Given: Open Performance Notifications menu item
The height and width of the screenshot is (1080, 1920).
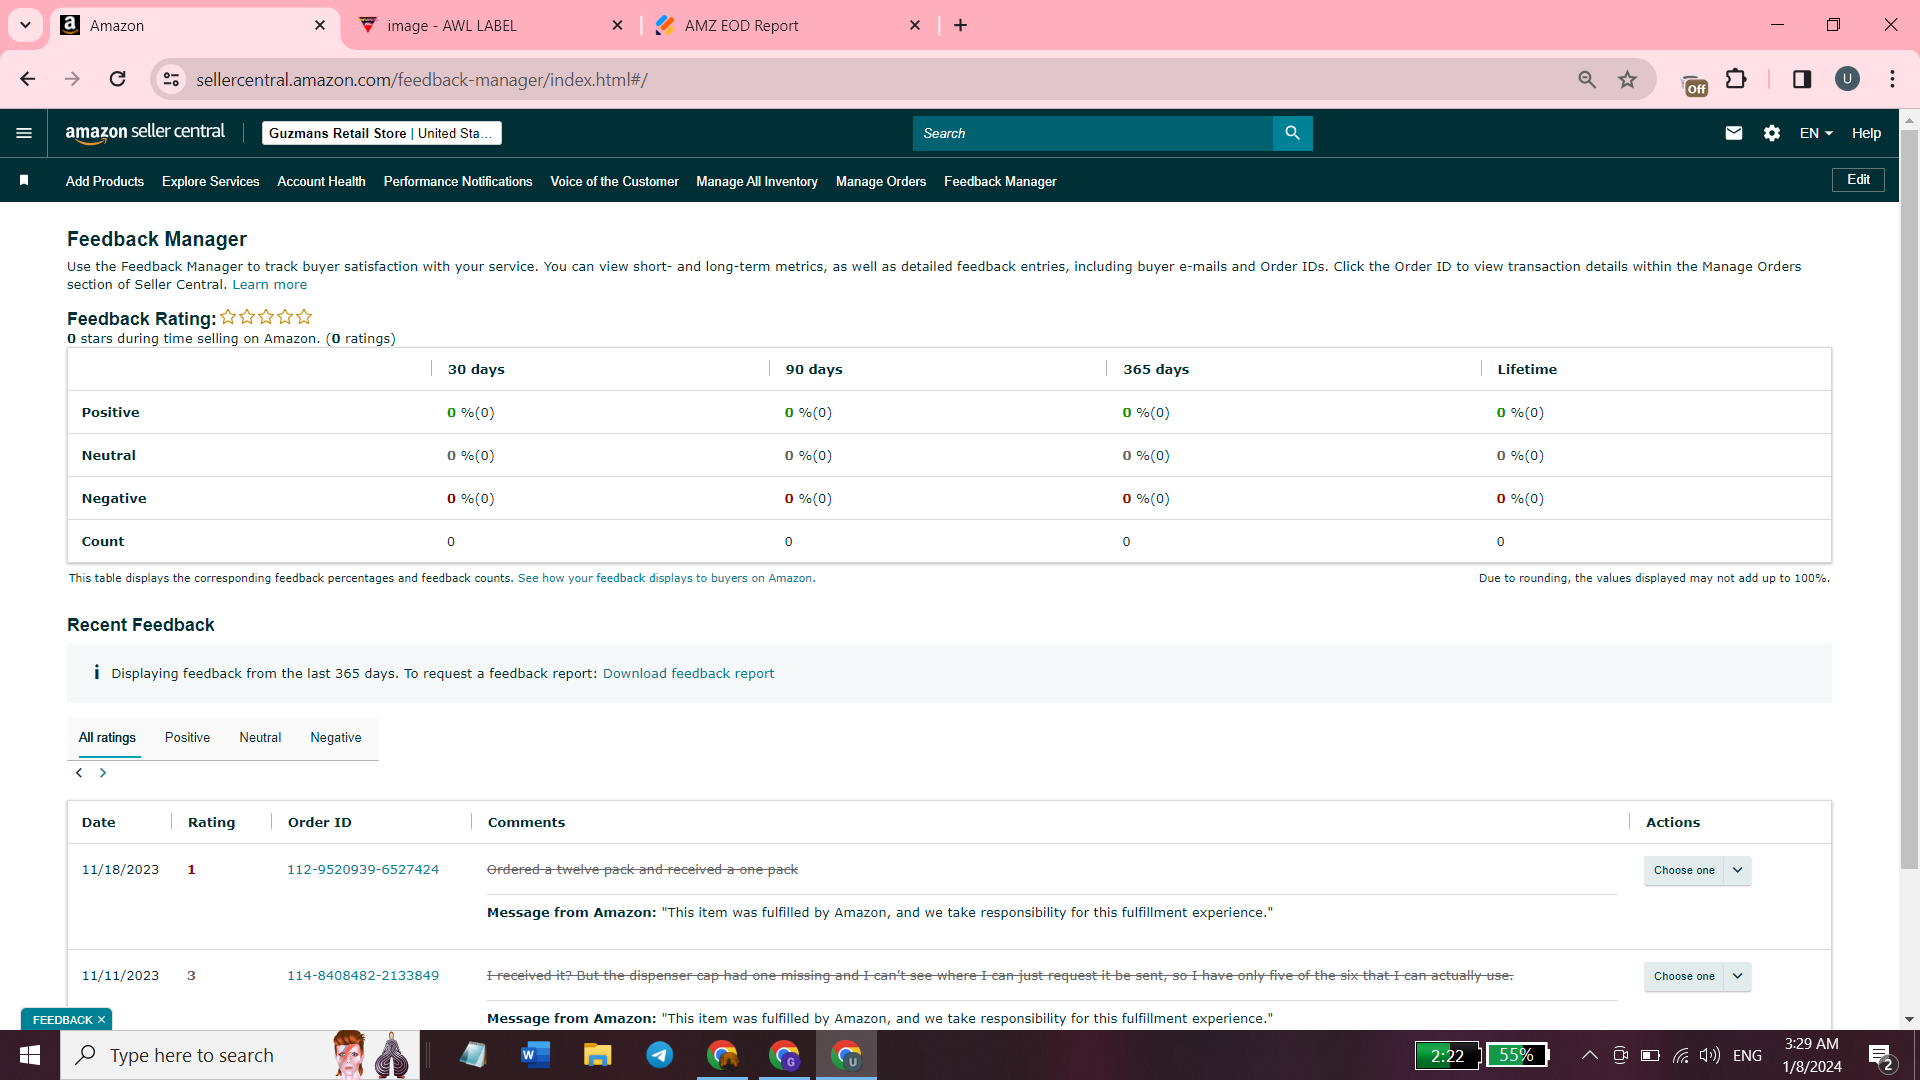Looking at the screenshot, I should click(458, 181).
